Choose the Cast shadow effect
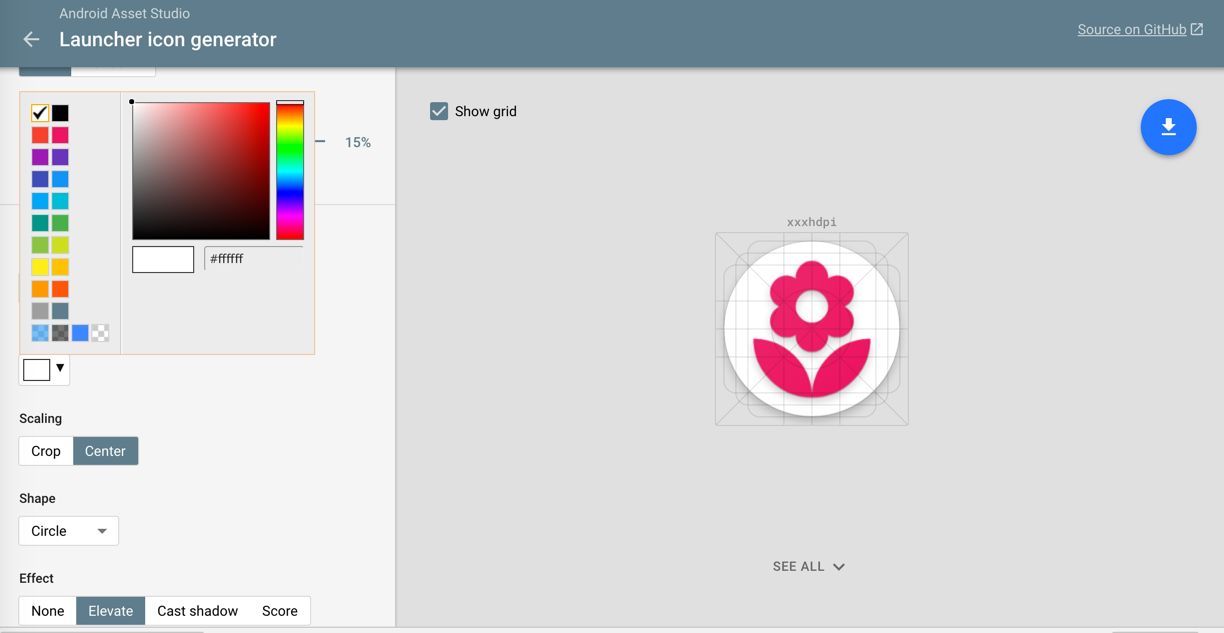This screenshot has width=1224, height=633. (x=197, y=611)
